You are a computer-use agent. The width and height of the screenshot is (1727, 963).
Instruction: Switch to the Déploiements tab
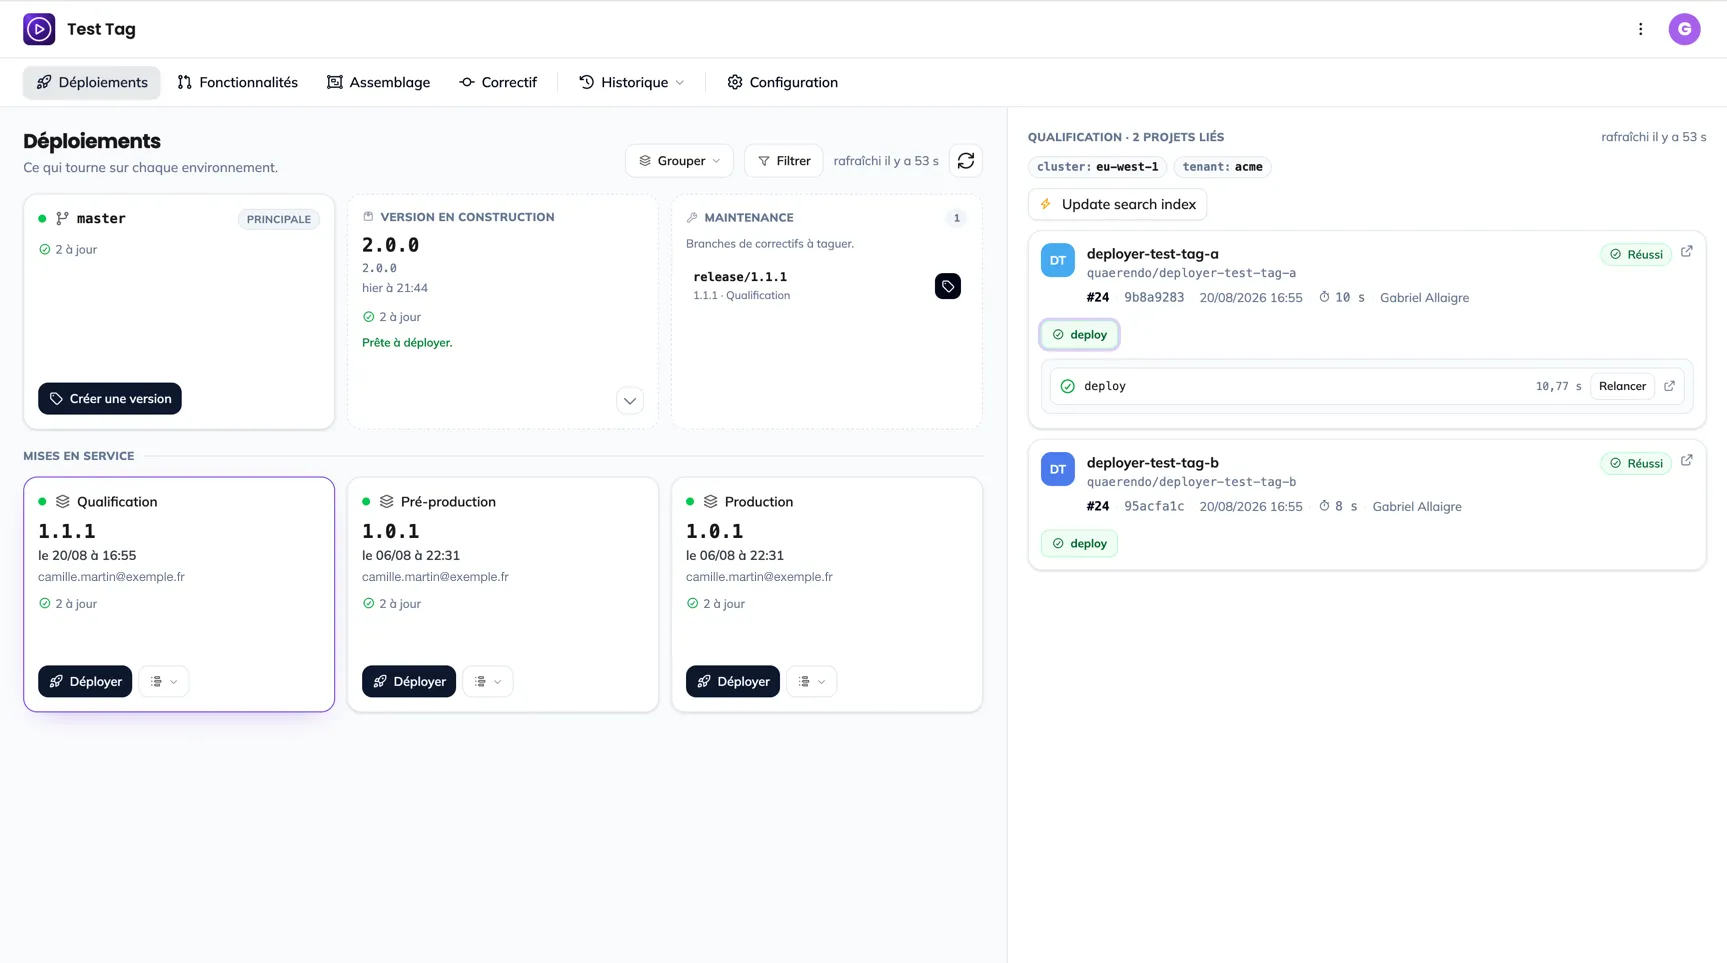point(91,82)
